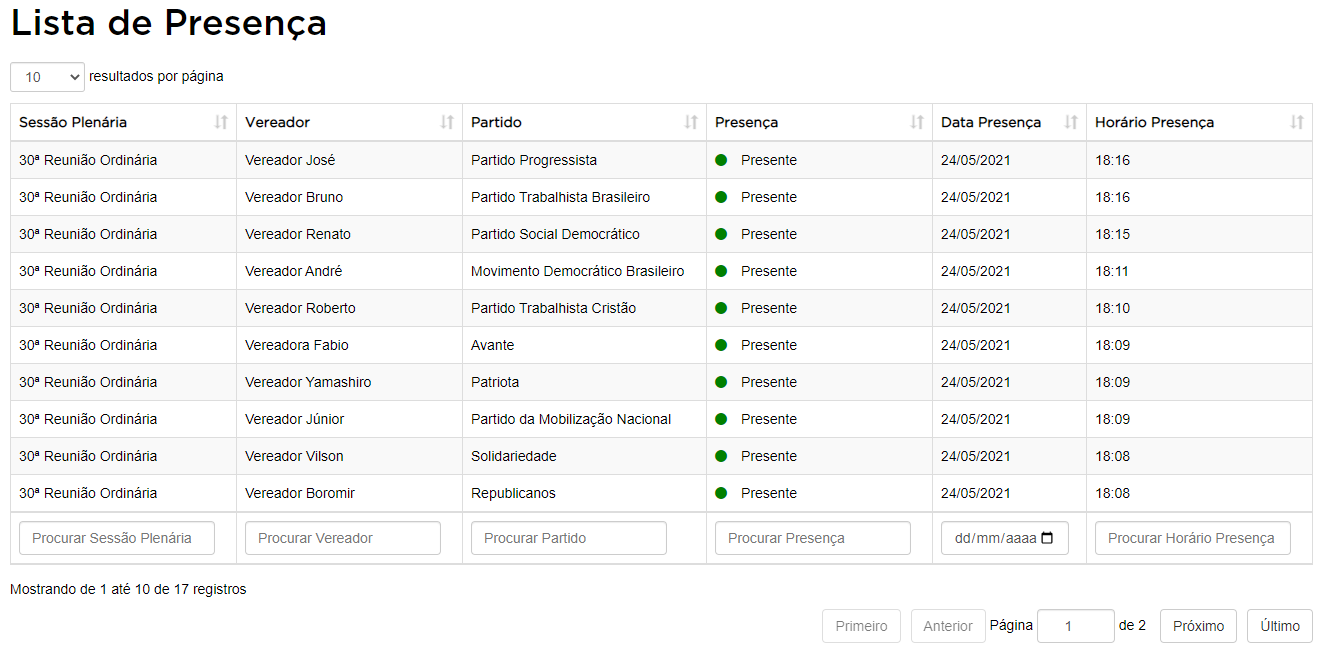The width and height of the screenshot is (1325, 651).
Task: Click green status dot for Vereador José
Action: pyautogui.click(x=721, y=160)
